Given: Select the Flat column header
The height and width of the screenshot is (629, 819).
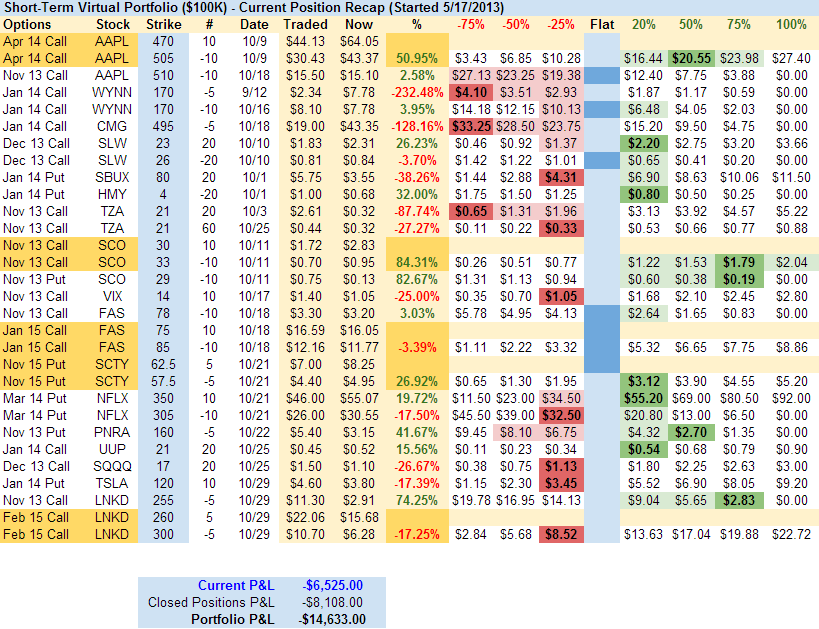Looking at the screenshot, I should click(x=602, y=24).
